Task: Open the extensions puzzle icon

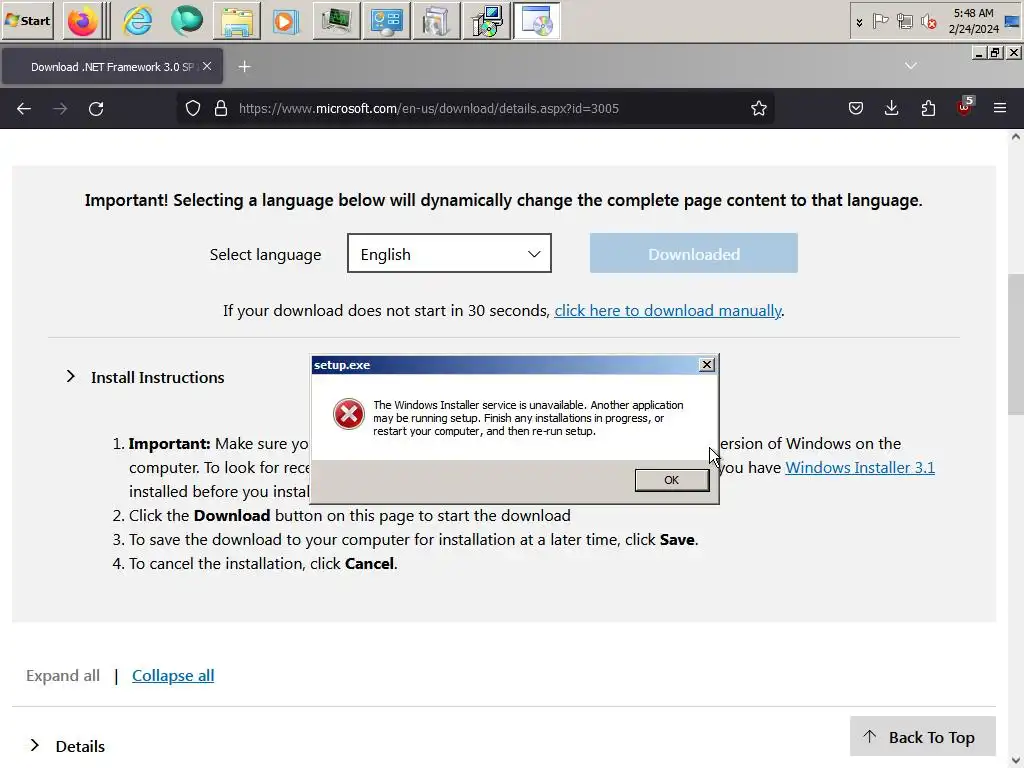Action: [x=928, y=108]
